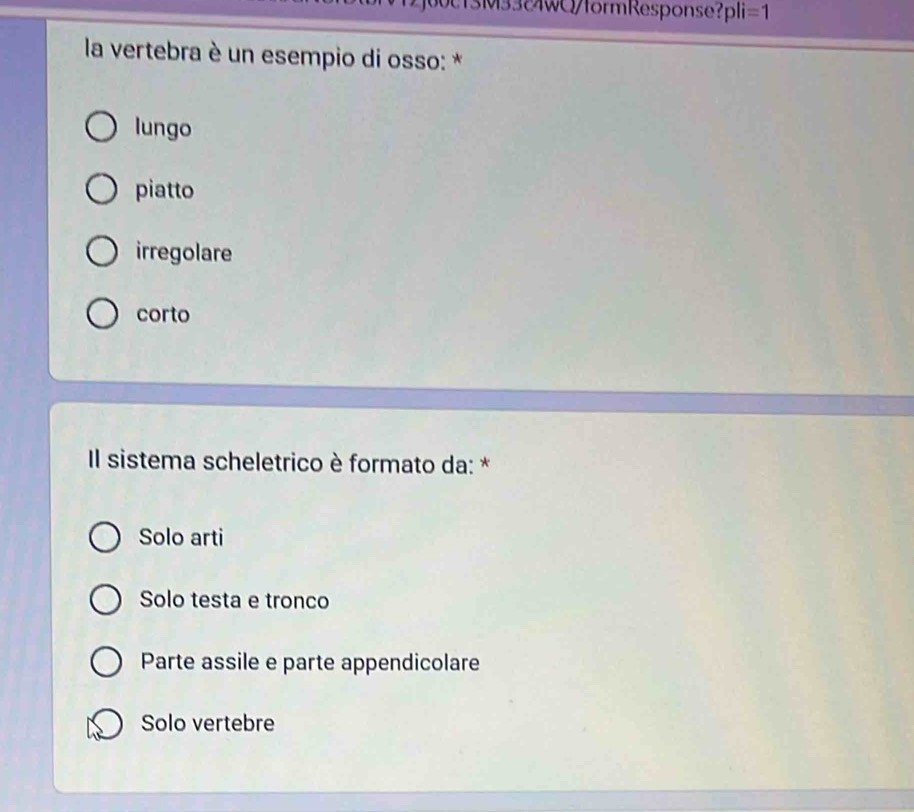The image size is (914, 812).
Task: Select 'Solo testa e tronco' option
Action: (106, 600)
